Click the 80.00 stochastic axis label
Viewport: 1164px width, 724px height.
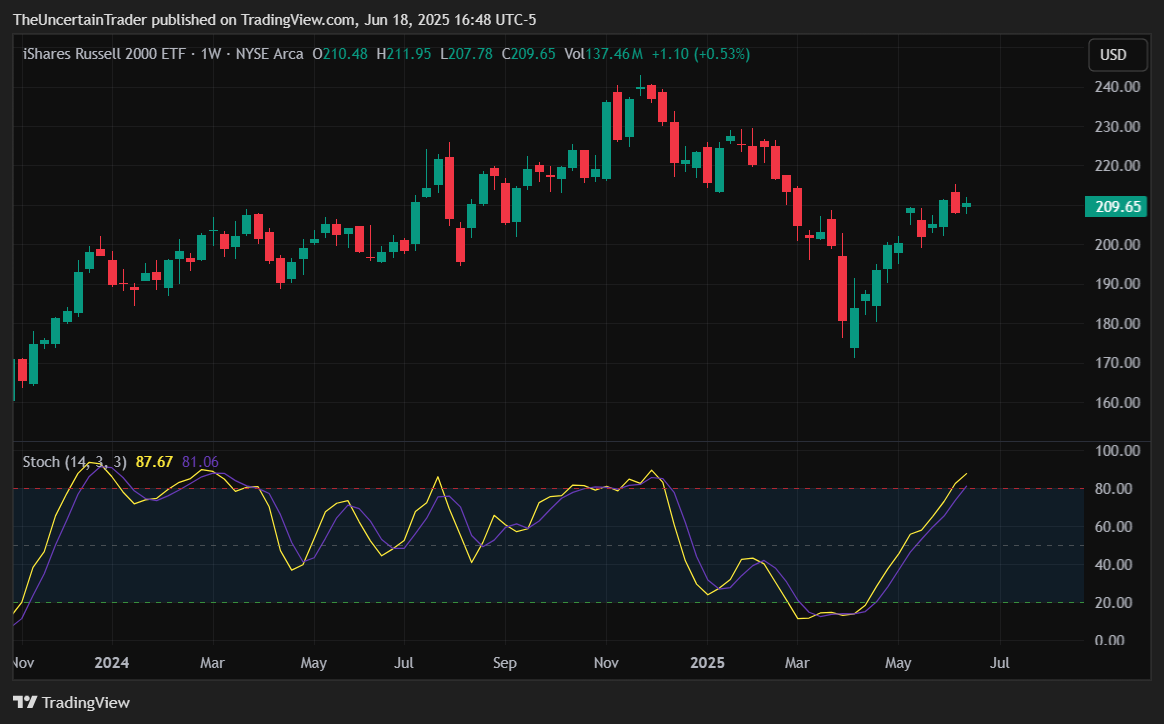coord(1113,489)
